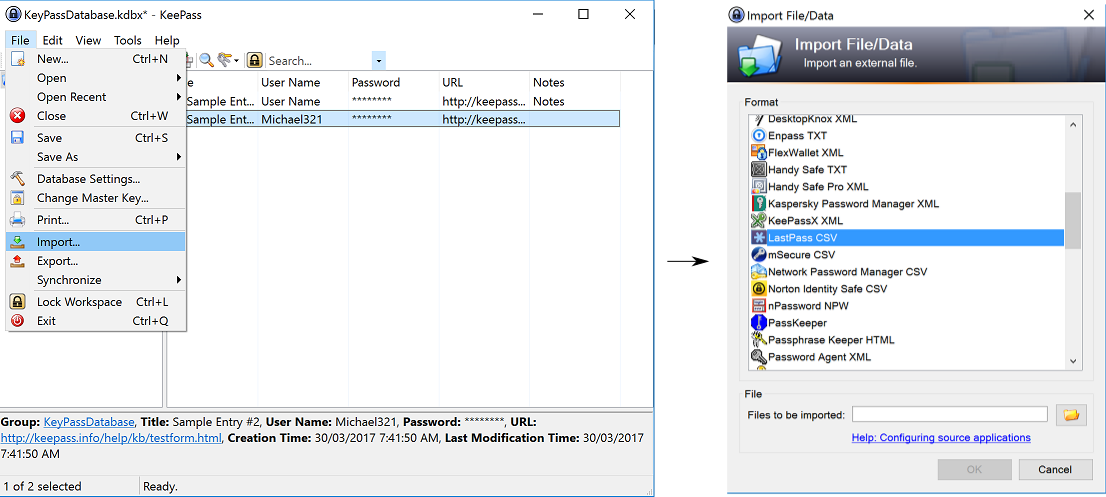Click the format list scroll up arrow
The width and height of the screenshot is (1106, 497).
1073,125
